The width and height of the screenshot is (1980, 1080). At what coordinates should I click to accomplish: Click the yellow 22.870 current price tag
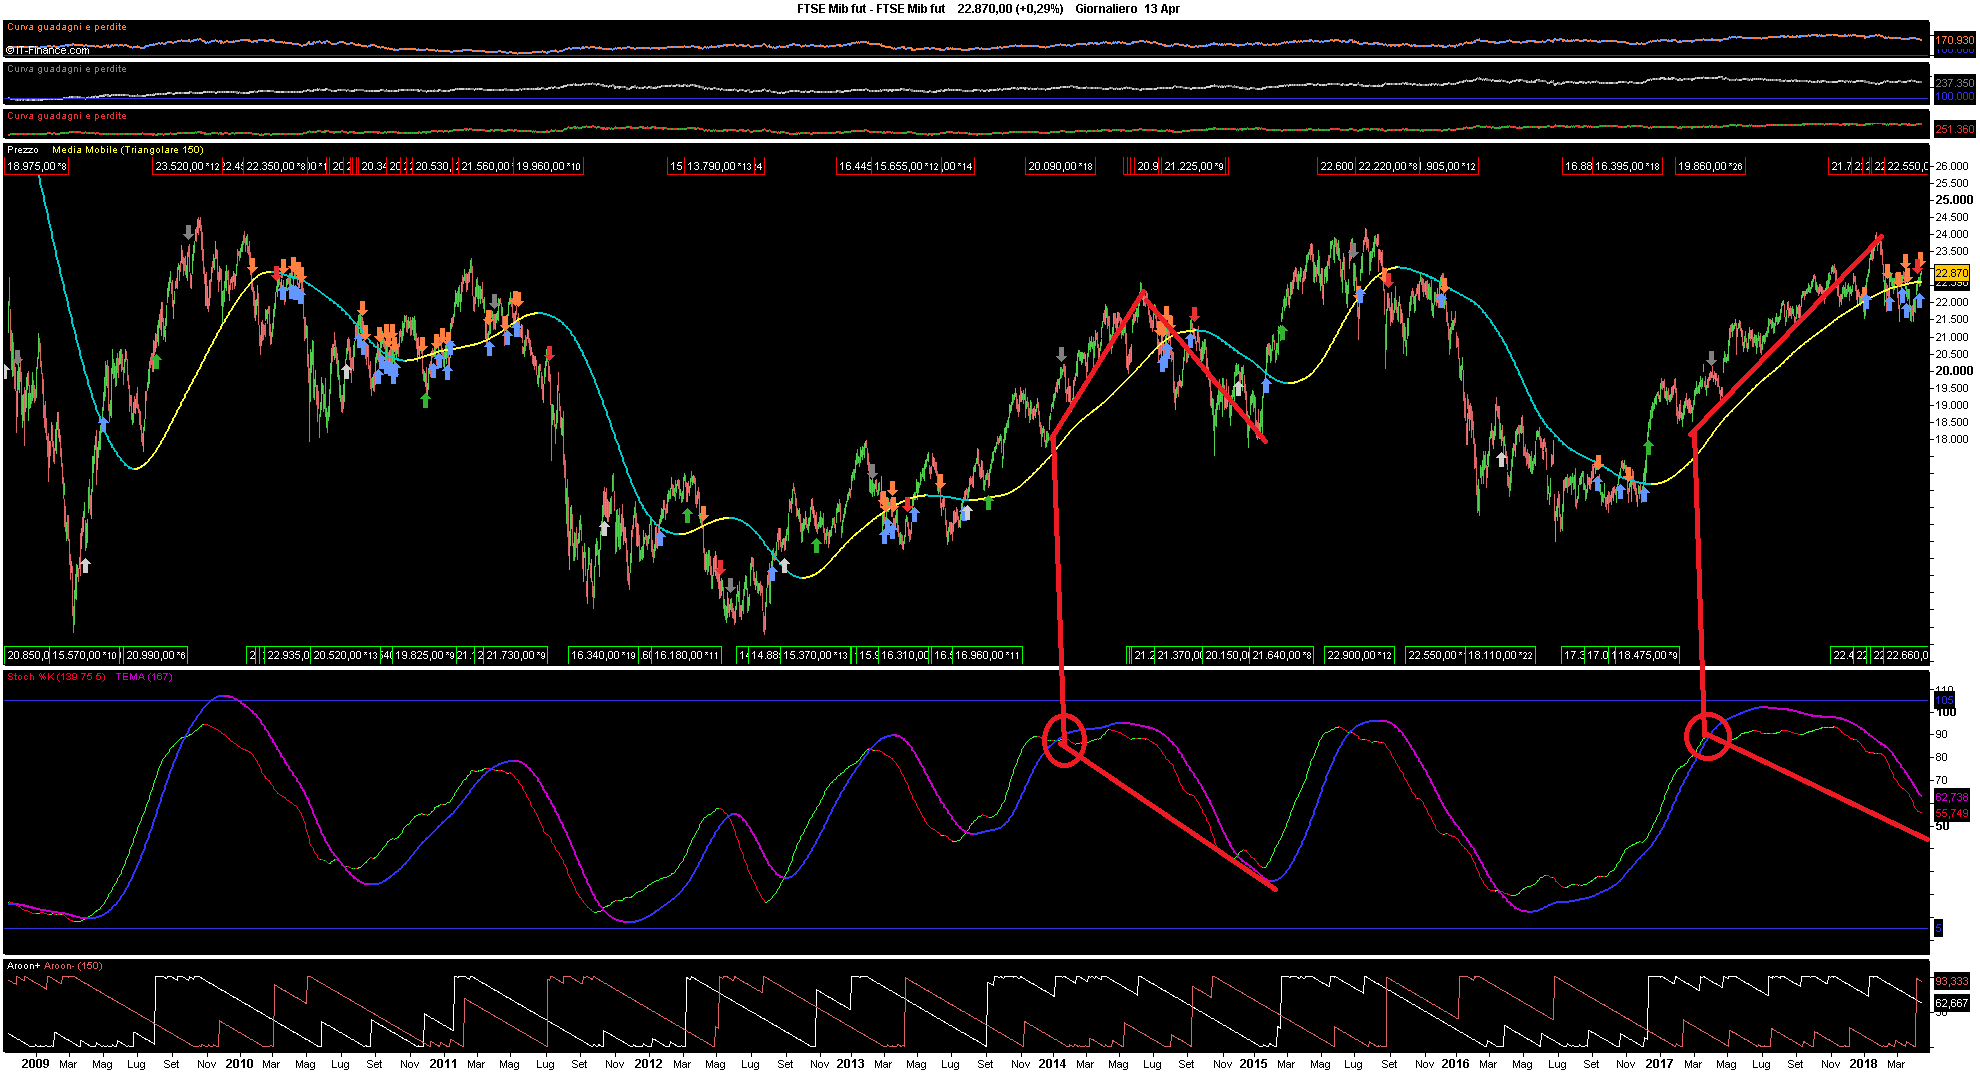[x=1951, y=273]
